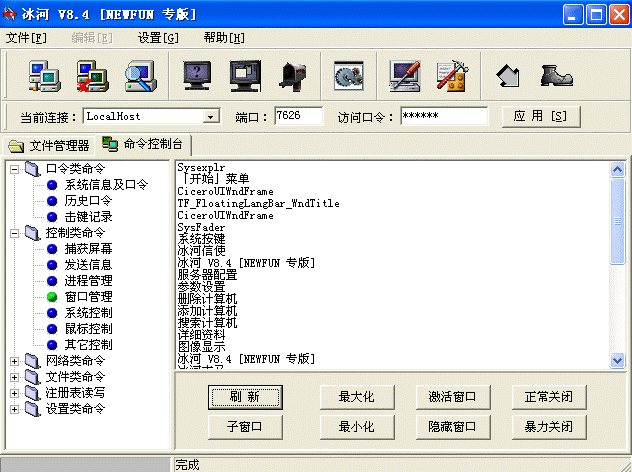Click the 隐藏窗口 button
The image size is (632, 472).
453,427
